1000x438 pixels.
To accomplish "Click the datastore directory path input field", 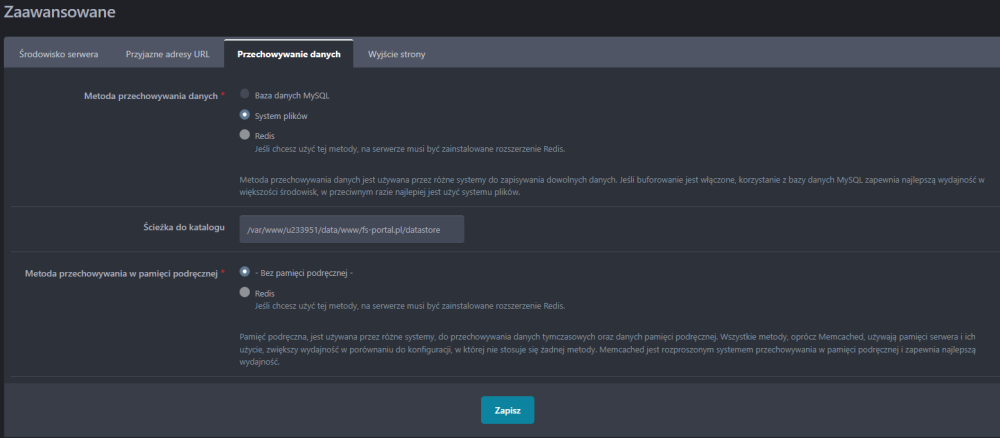I will point(352,229).
